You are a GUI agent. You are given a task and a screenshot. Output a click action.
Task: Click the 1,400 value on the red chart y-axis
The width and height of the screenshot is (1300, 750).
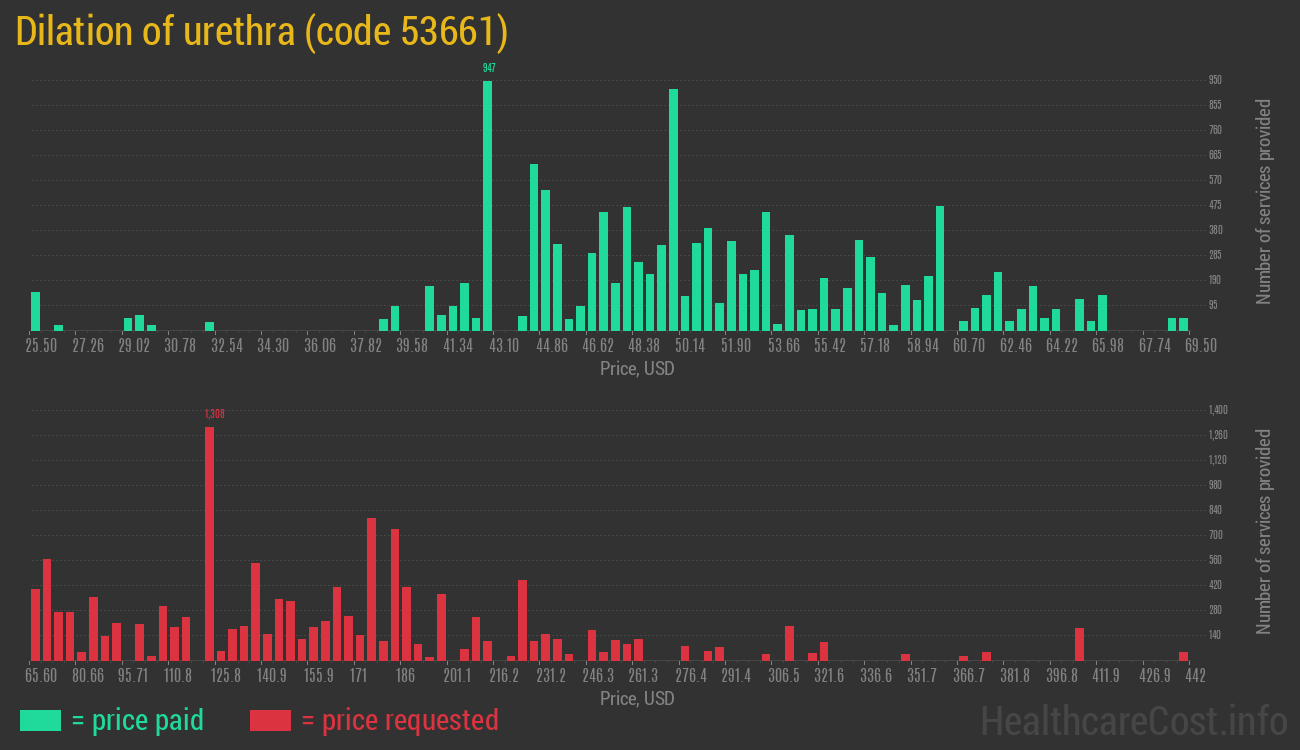pyautogui.click(x=1217, y=410)
